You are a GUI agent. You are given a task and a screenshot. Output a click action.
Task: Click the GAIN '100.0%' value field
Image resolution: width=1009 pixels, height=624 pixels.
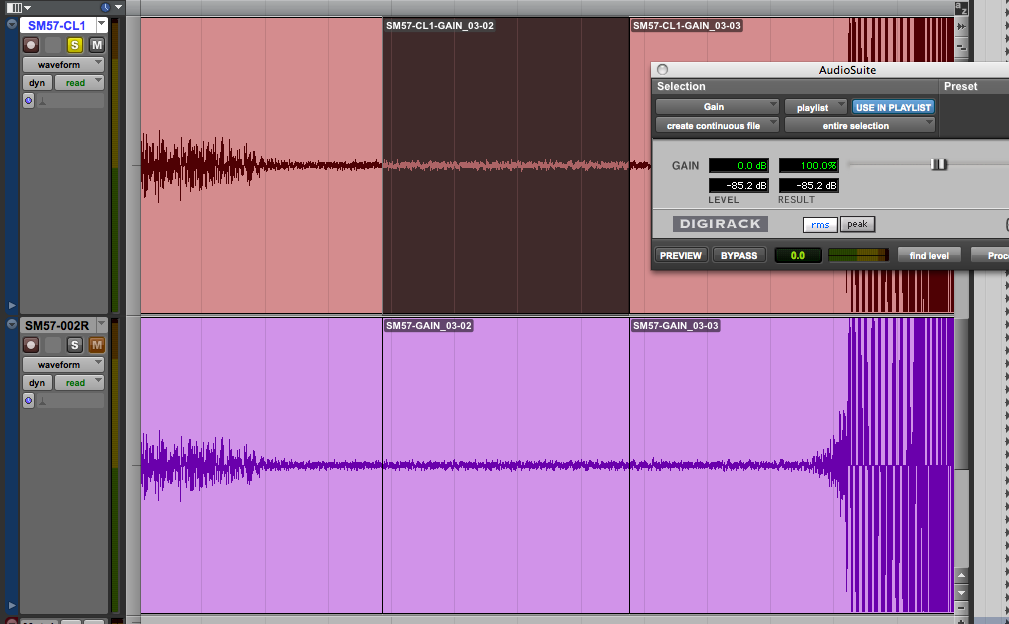click(x=809, y=165)
